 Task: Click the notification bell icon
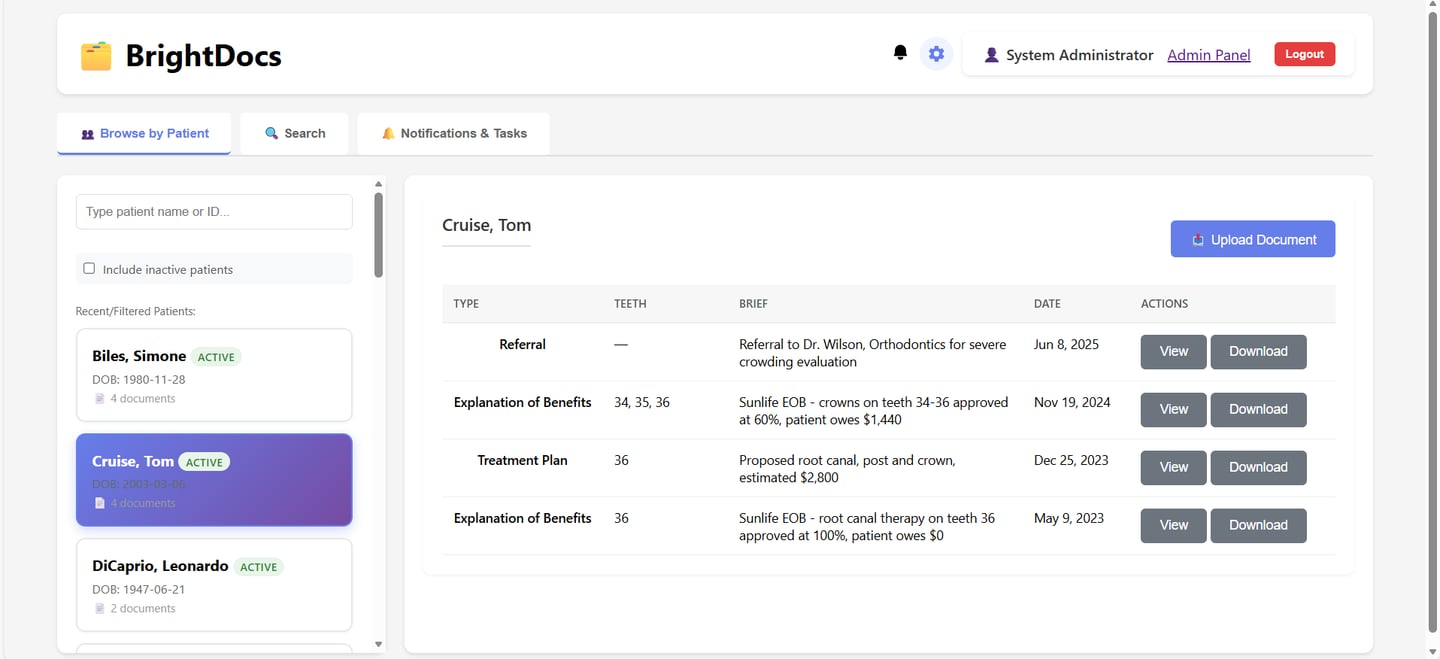click(x=900, y=53)
